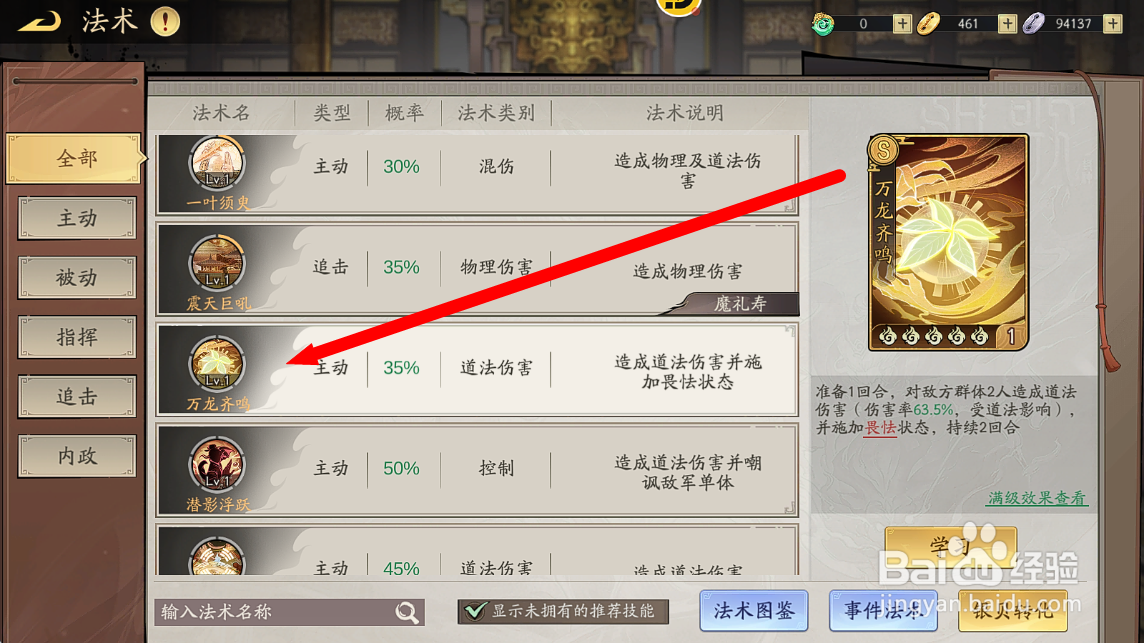The height and width of the screenshot is (643, 1144).
Task: Open the 追击 category tab
Action: (77, 397)
